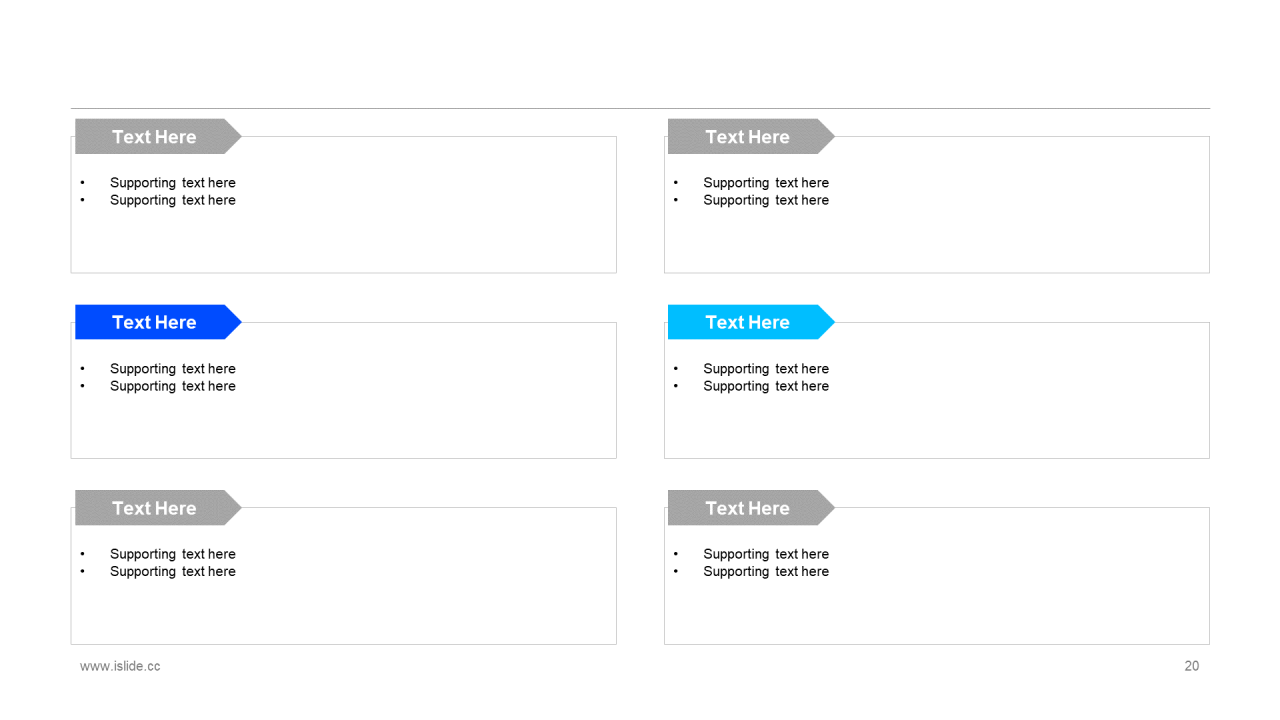Click the top-left gray "Text Here" label

pyautogui.click(x=158, y=136)
